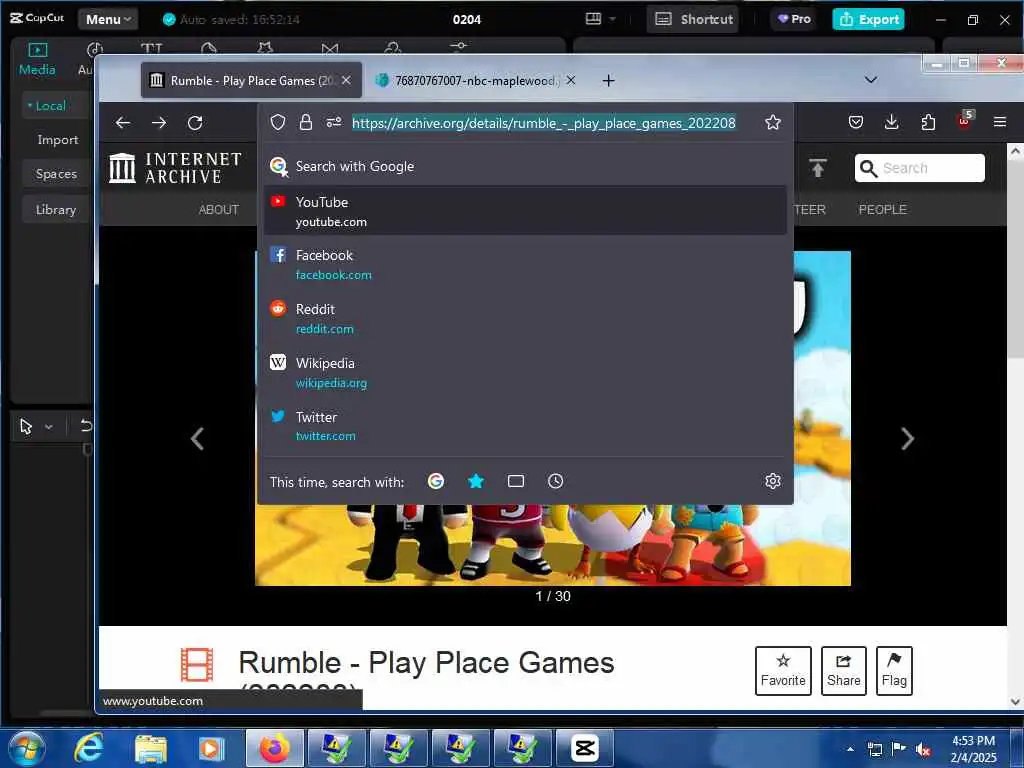Search this time with Google icon
Viewport: 1024px width, 768px height.
436,481
